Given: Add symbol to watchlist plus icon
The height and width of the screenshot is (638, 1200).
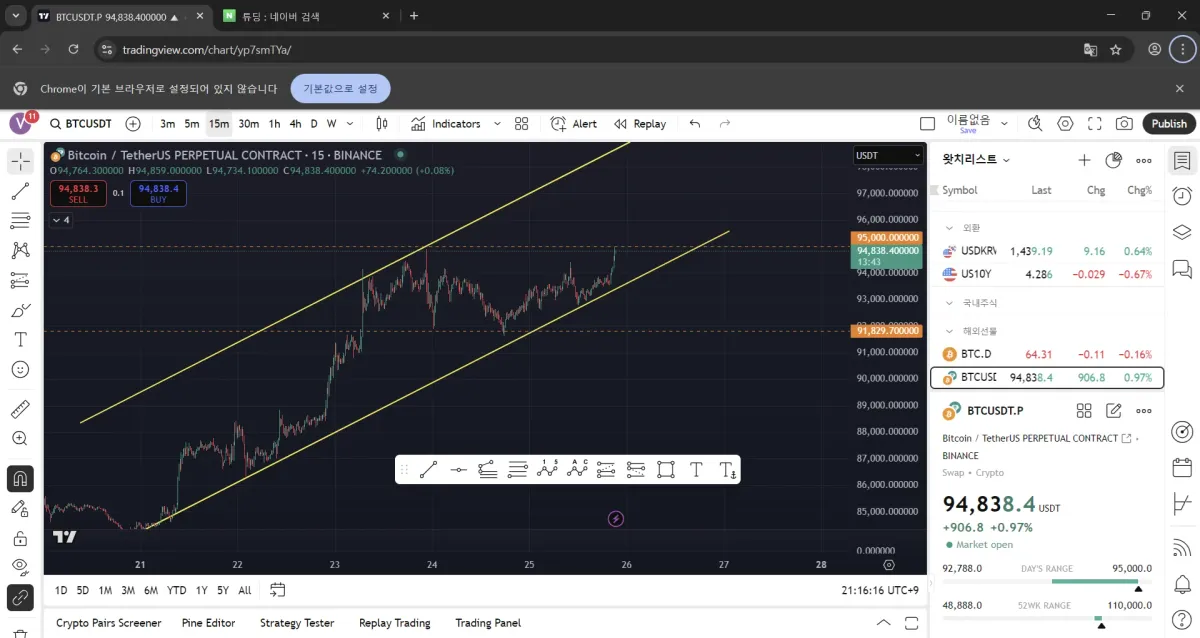Looking at the screenshot, I should (x=1084, y=160).
